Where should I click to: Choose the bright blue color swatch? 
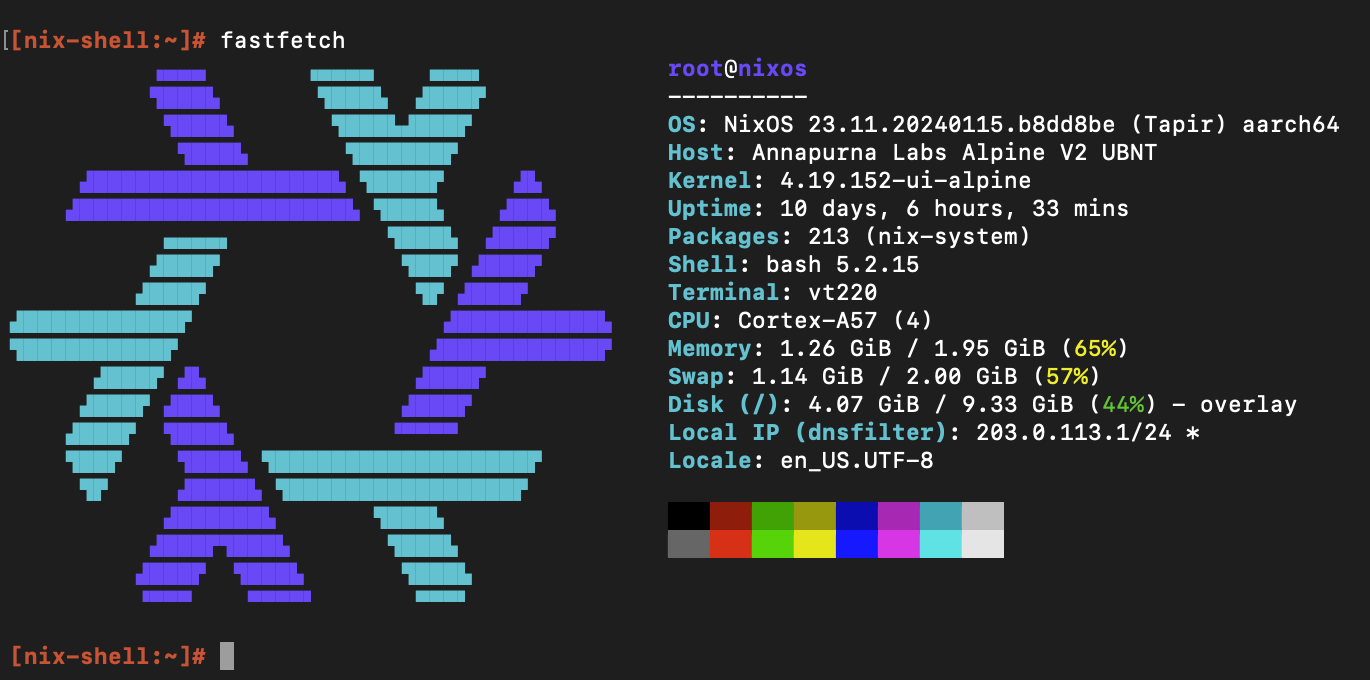pos(856,544)
